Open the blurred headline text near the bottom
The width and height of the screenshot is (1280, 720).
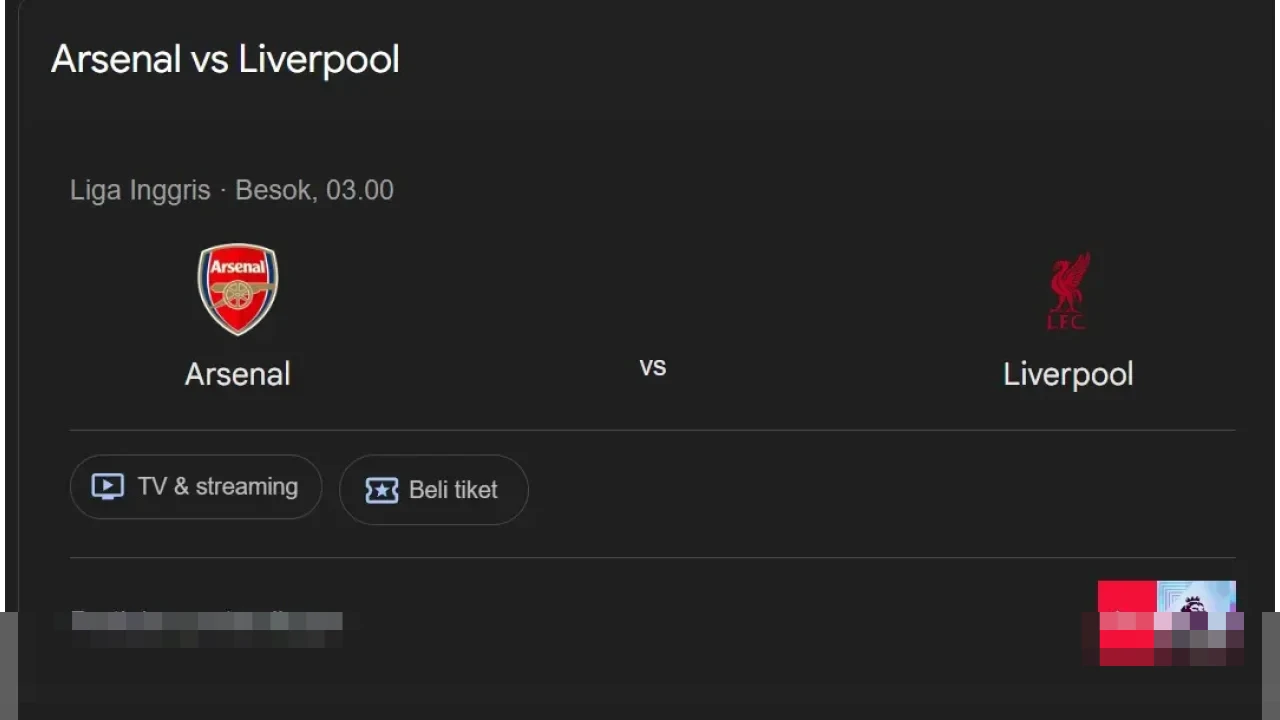point(206,621)
